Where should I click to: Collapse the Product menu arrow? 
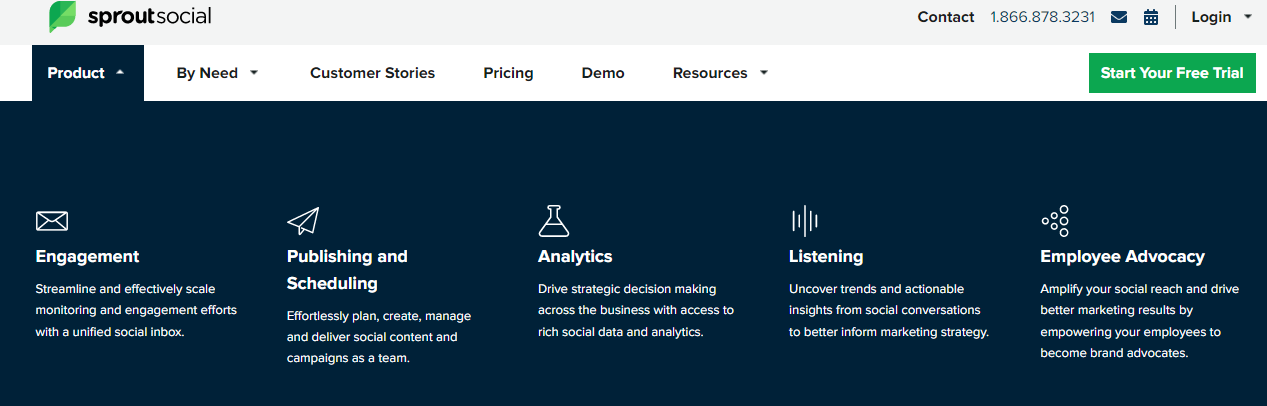(120, 73)
